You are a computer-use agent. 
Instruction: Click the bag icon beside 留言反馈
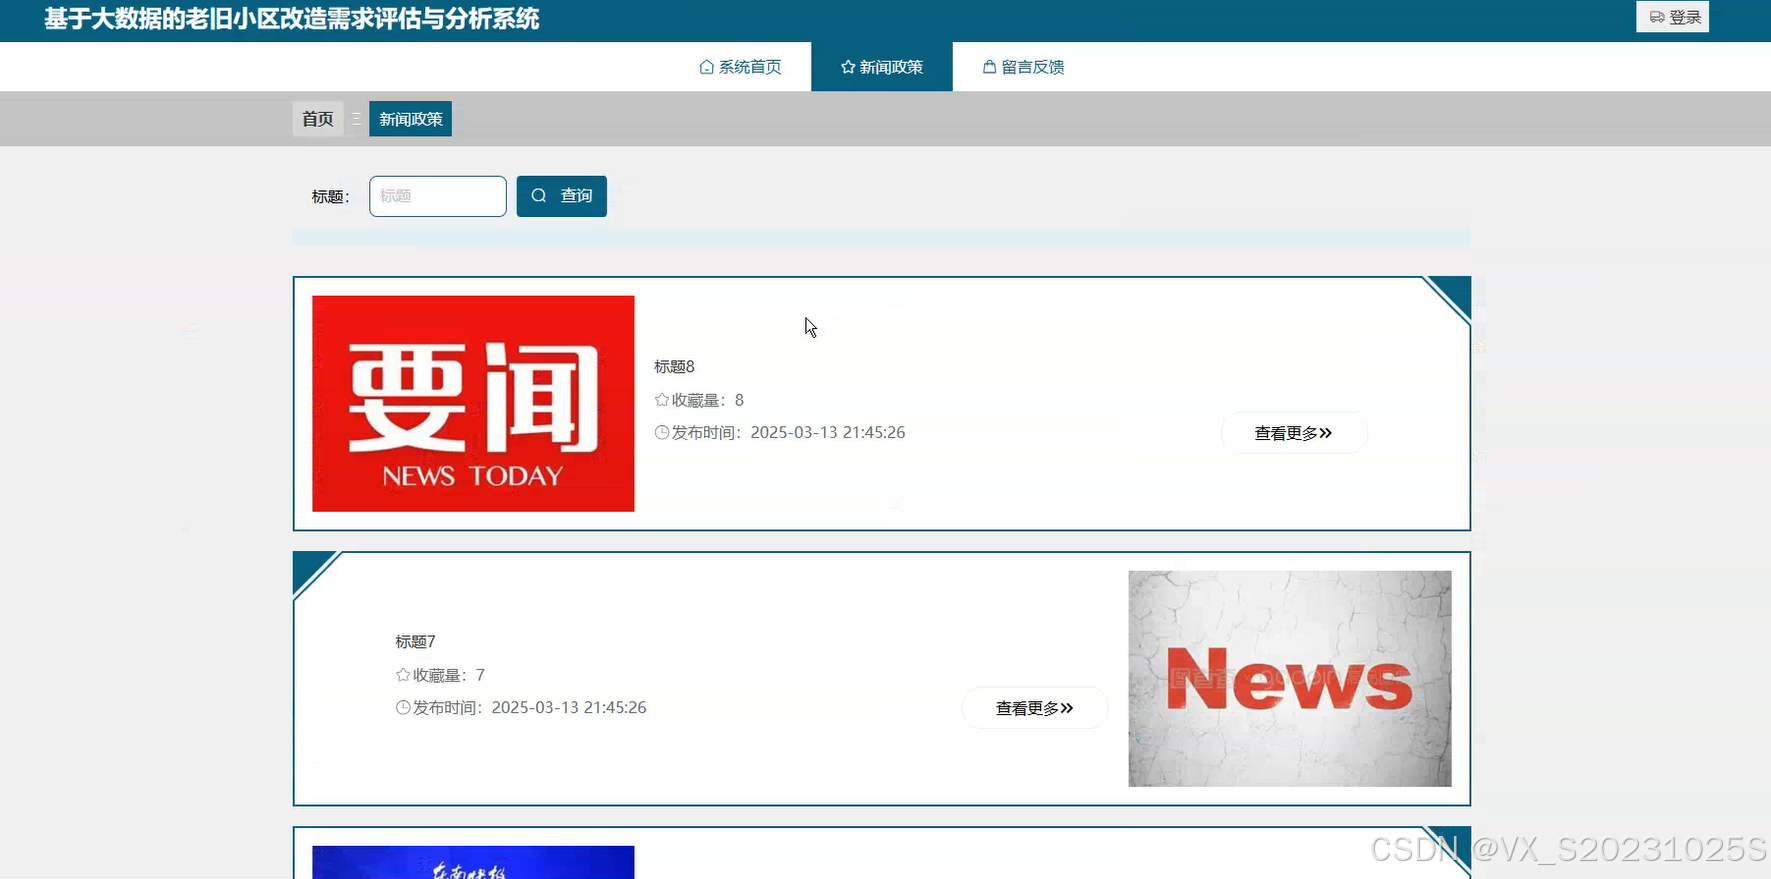(989, 67)
